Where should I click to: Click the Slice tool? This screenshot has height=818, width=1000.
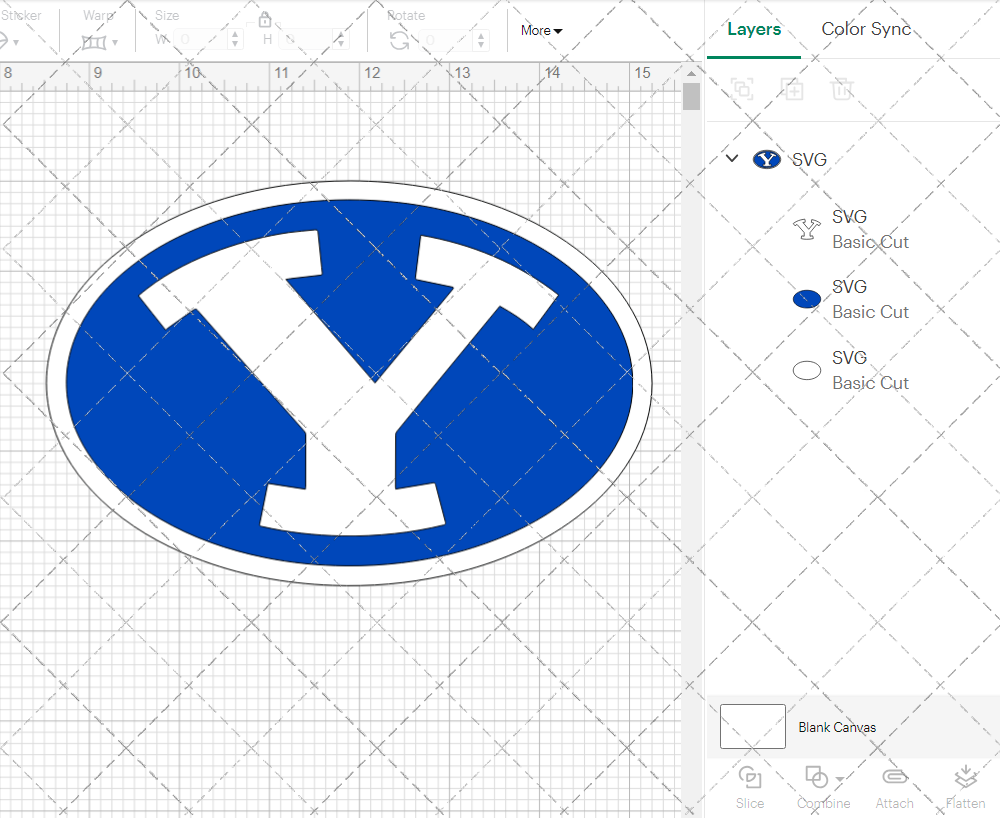[749, 788]
